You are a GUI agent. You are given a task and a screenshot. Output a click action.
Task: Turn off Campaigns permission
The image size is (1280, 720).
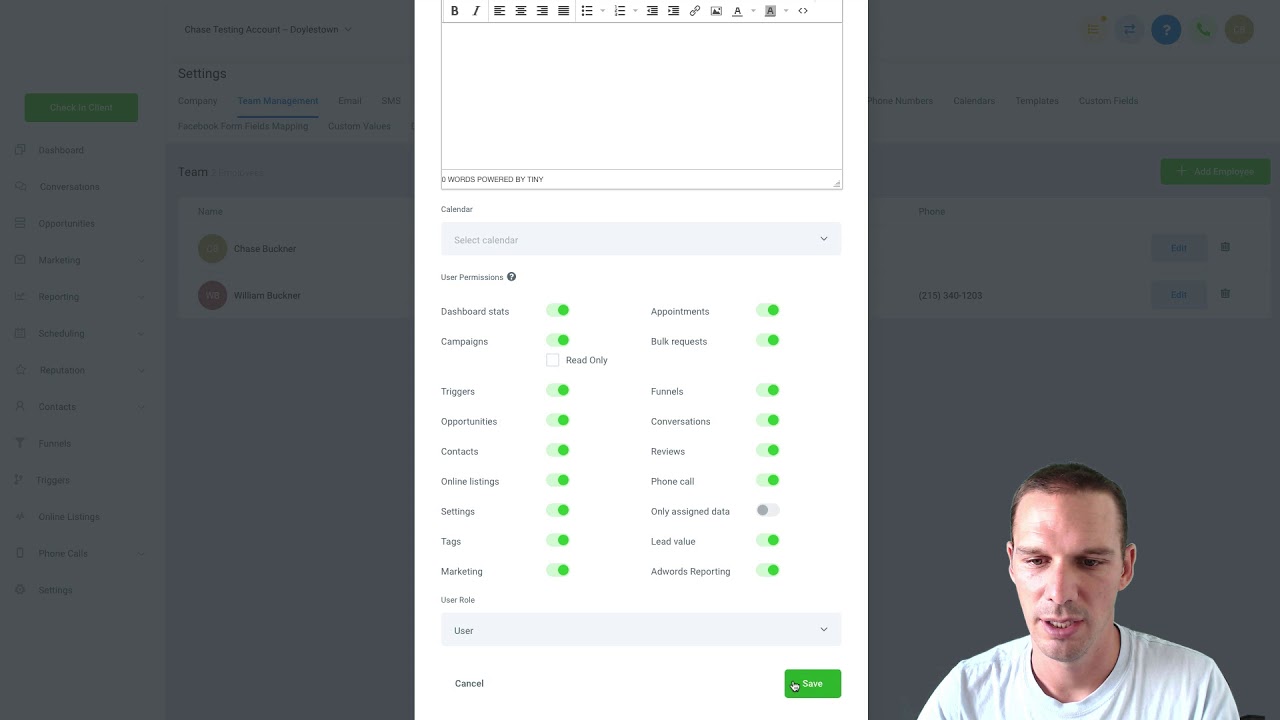(x=558, y=341)
